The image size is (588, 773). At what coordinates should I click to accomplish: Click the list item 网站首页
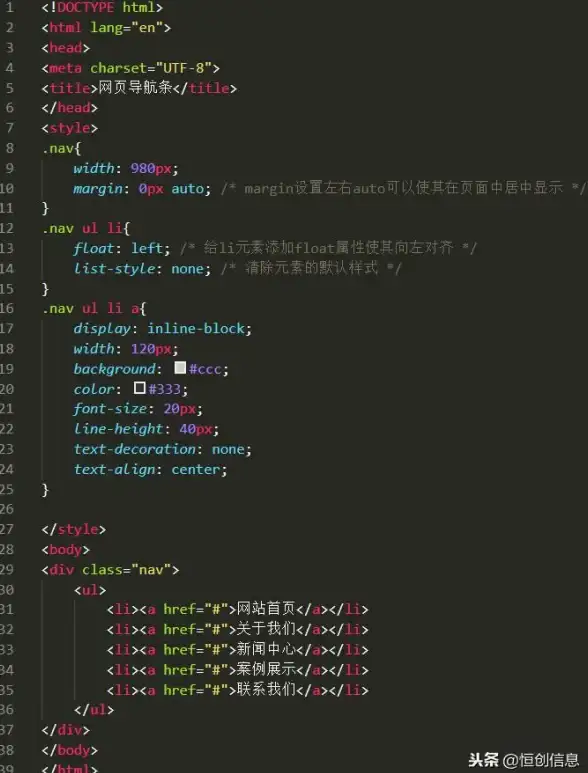pyautogui.click(x=238, y=610)
